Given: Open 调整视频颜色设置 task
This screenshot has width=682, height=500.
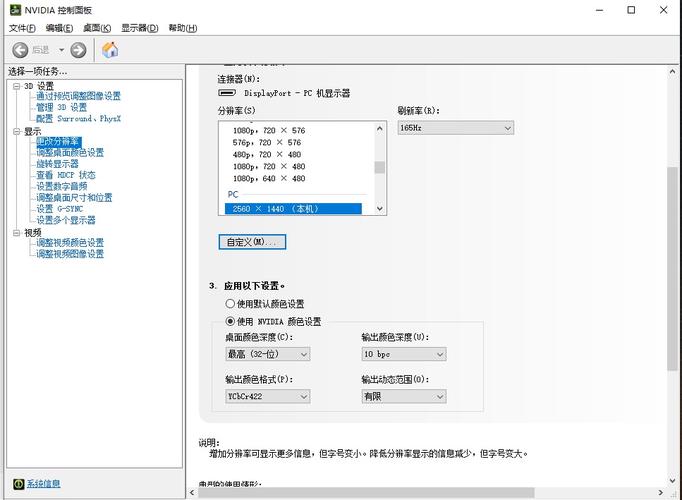Looking at the screenshot, I should click(x=70, y=243).
